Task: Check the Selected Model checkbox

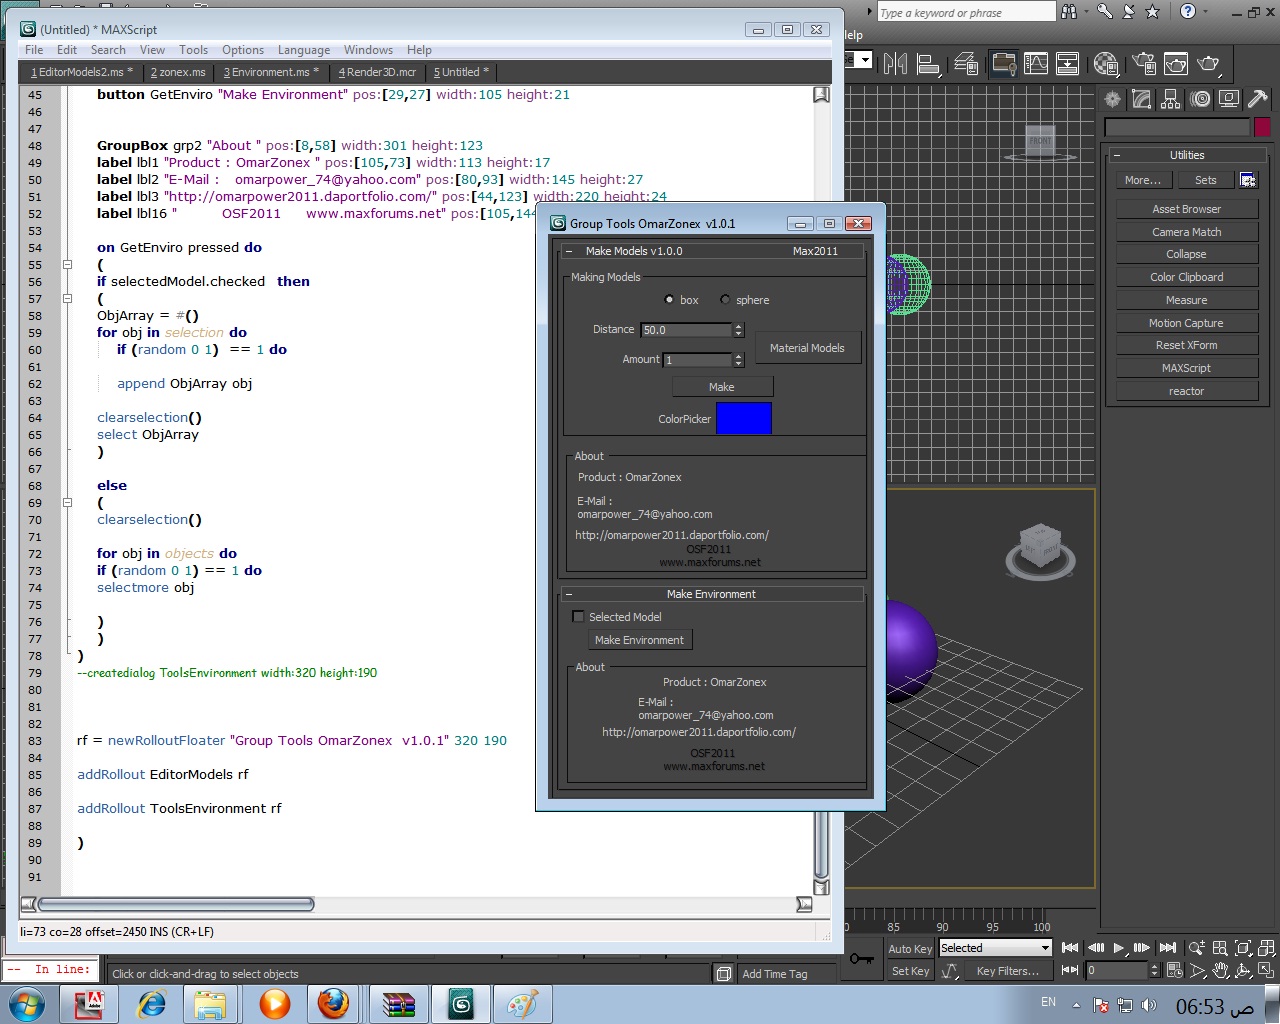Action: (x=578, y=617)
